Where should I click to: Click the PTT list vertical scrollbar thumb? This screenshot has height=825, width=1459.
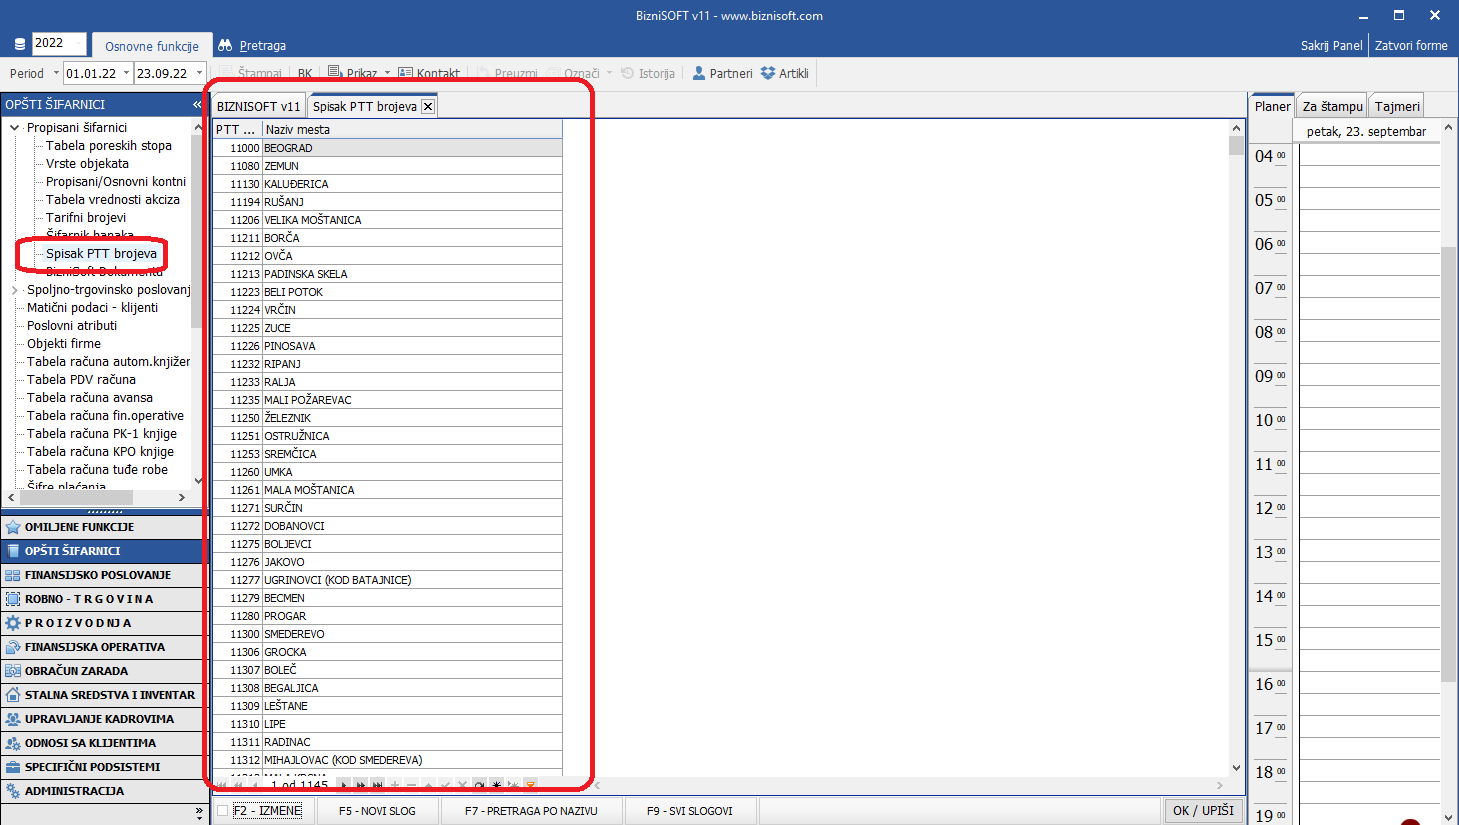(1236, 146)
